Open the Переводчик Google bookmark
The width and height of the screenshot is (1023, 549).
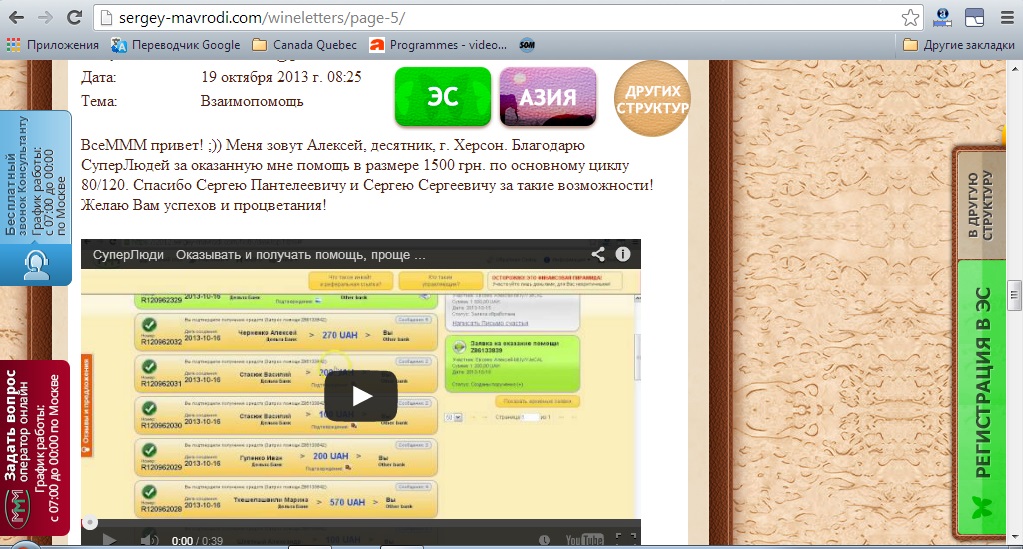tap(176, 45)
